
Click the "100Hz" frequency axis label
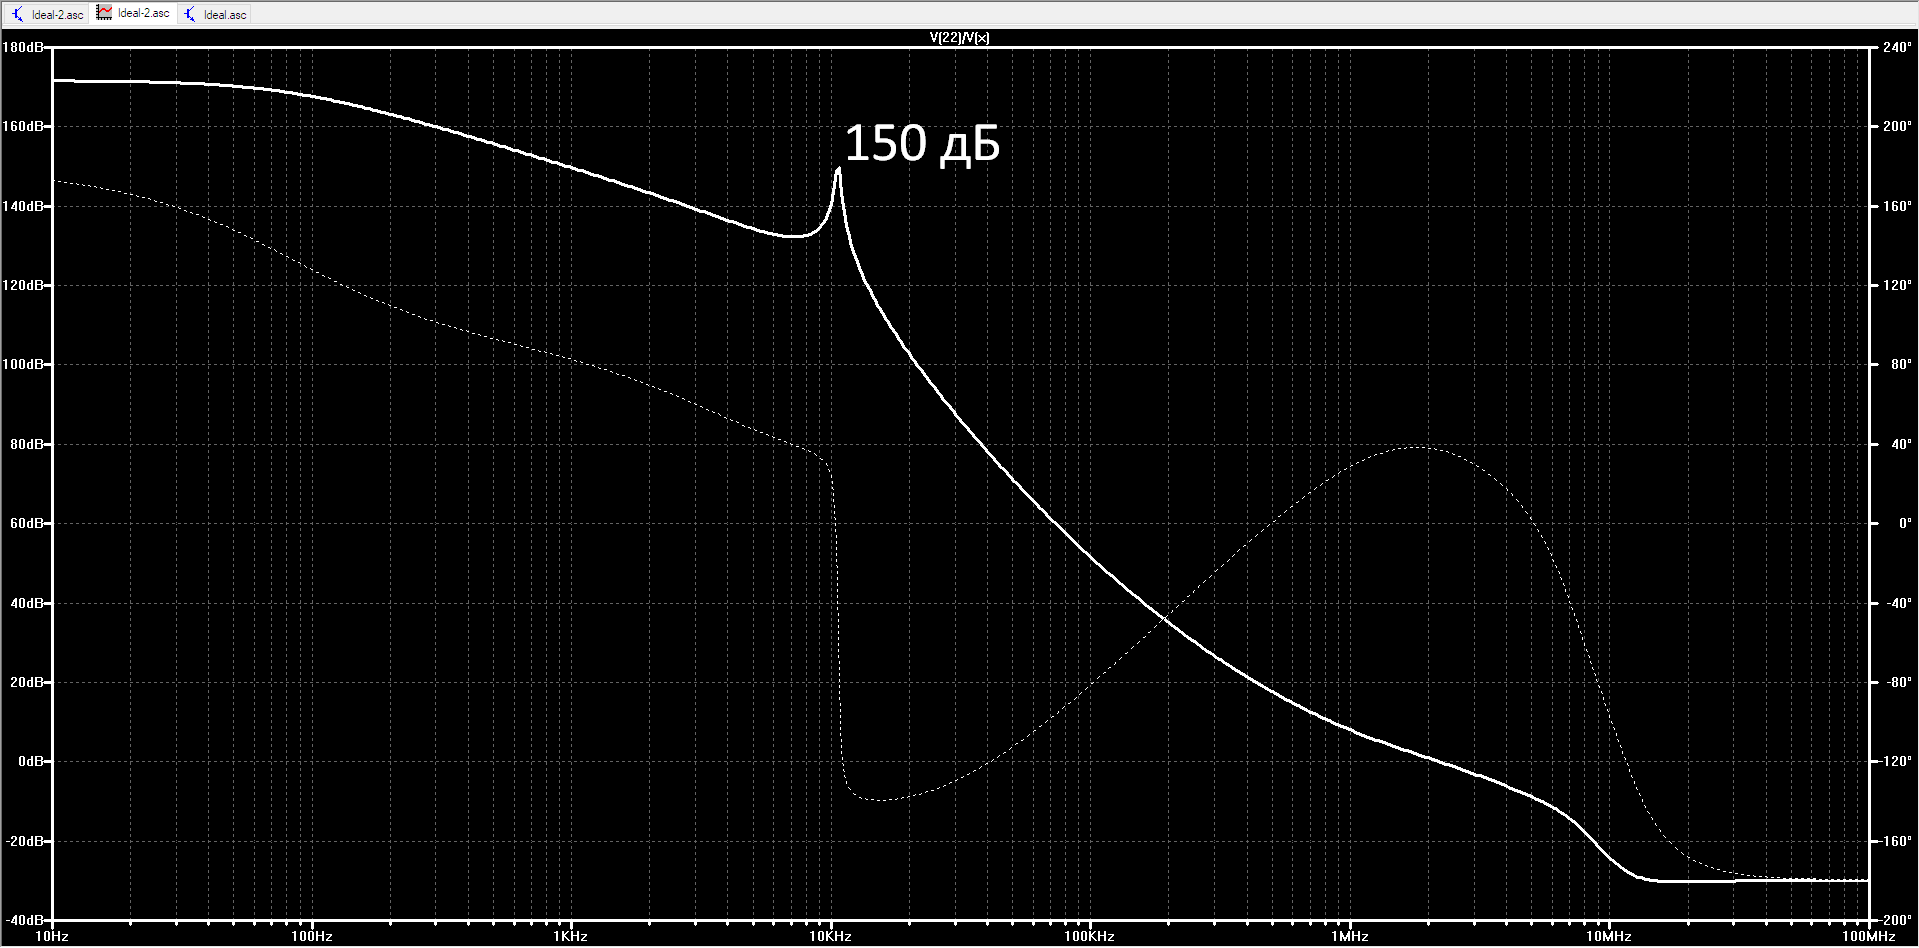(312, 937)
